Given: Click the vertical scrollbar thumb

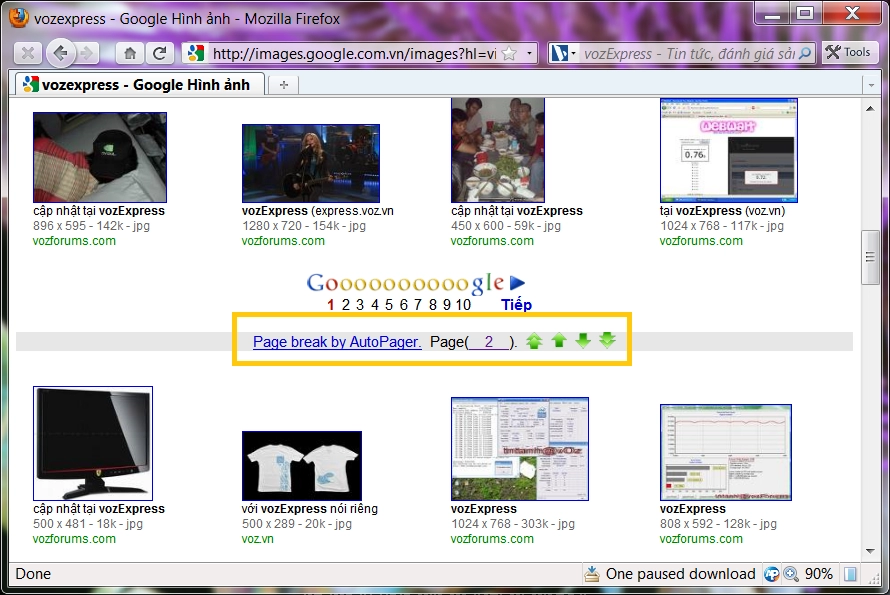Looking at the screenshot, I should coord(870,257).
